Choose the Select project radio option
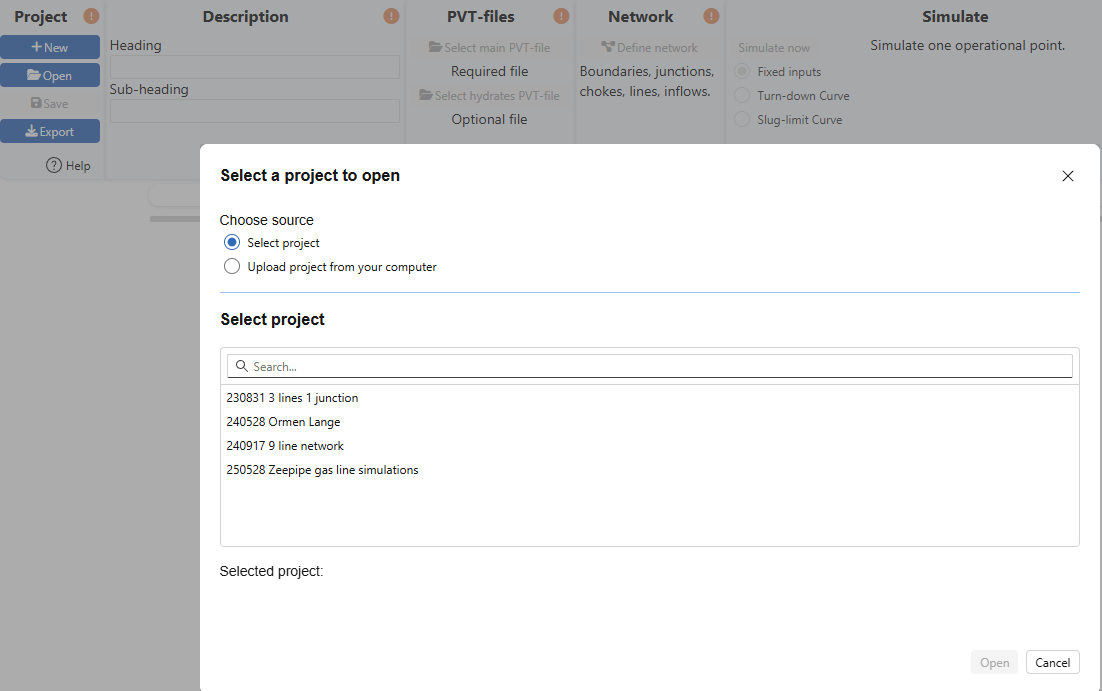 [x=232, y=243]
